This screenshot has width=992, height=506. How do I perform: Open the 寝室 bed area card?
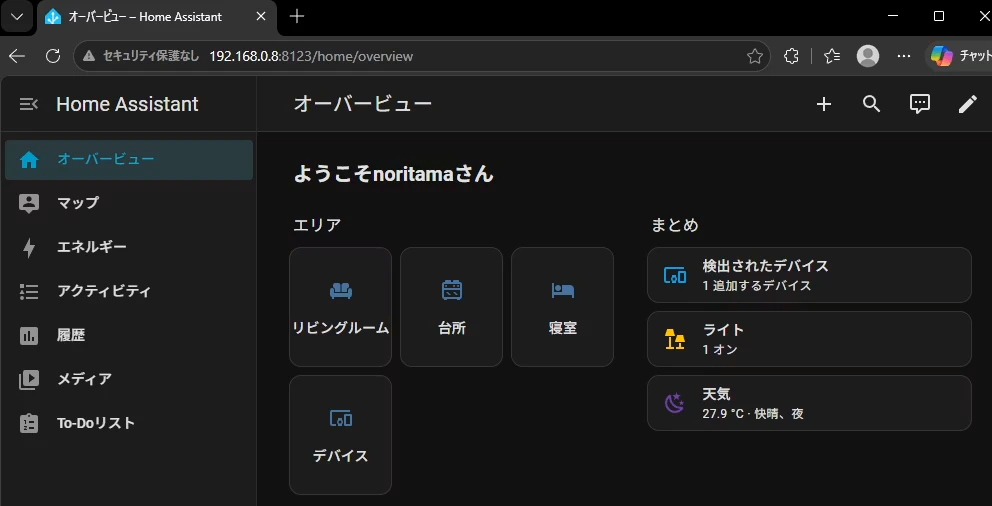point(562,307)
